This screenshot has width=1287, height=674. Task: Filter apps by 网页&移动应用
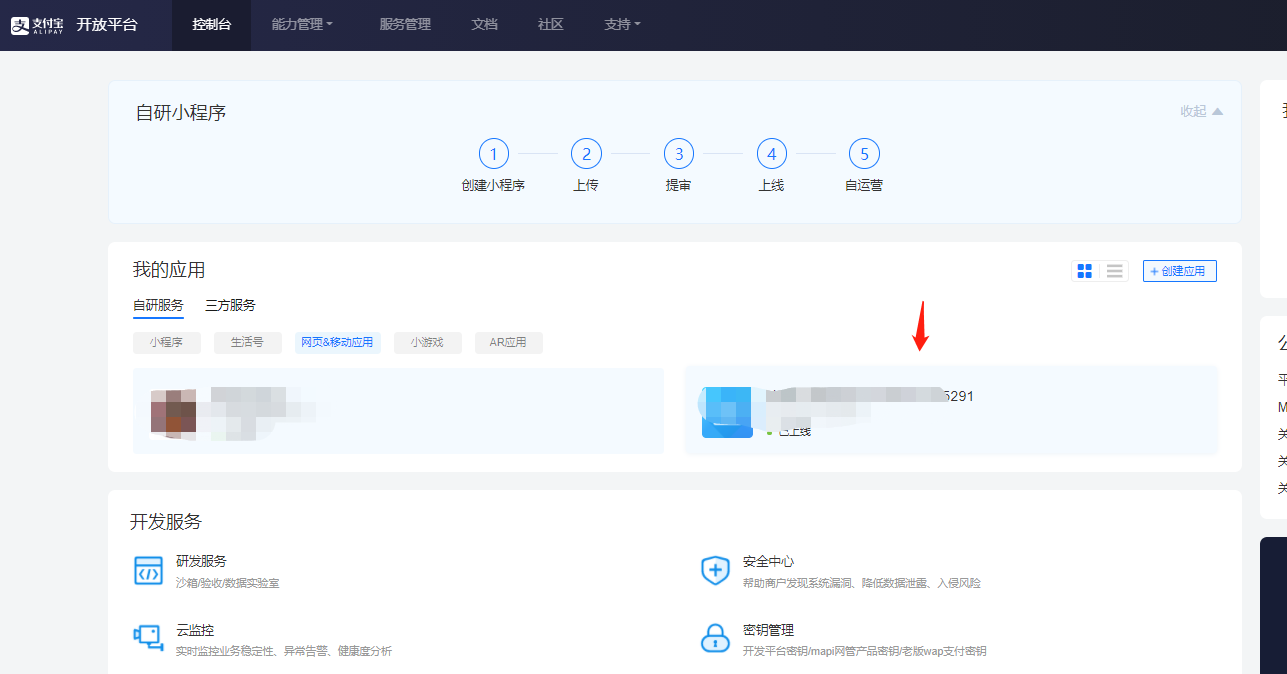(337, 343)
